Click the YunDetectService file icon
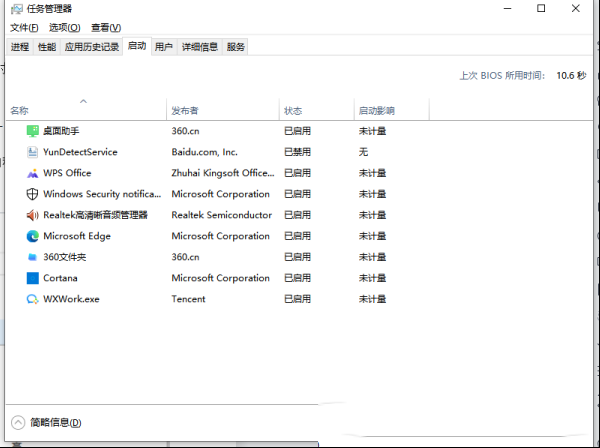 [x=33, y=152]
